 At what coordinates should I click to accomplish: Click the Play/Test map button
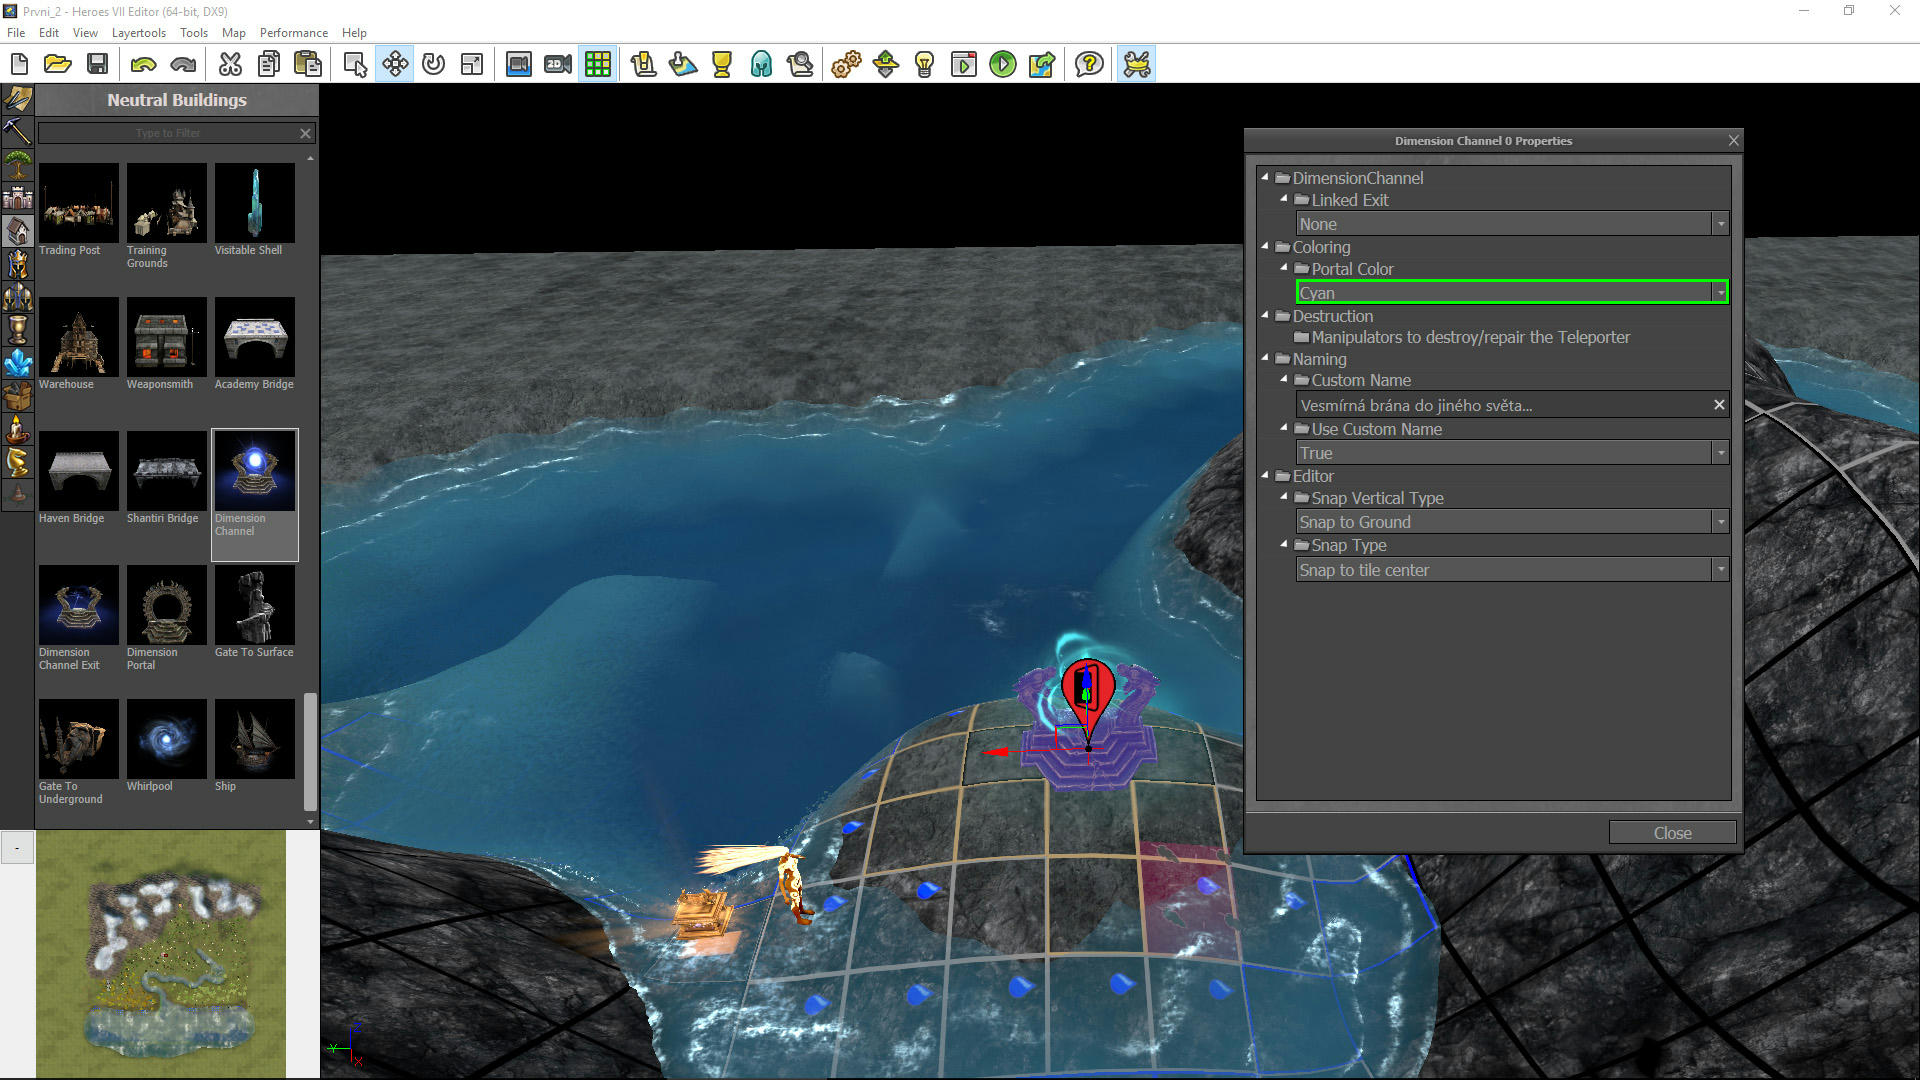point(1002,63)
